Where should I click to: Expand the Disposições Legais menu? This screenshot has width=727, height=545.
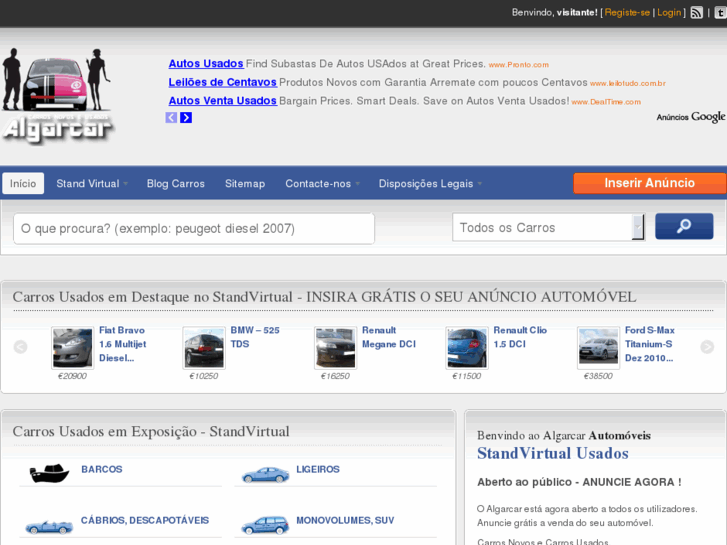click(430, 184)
